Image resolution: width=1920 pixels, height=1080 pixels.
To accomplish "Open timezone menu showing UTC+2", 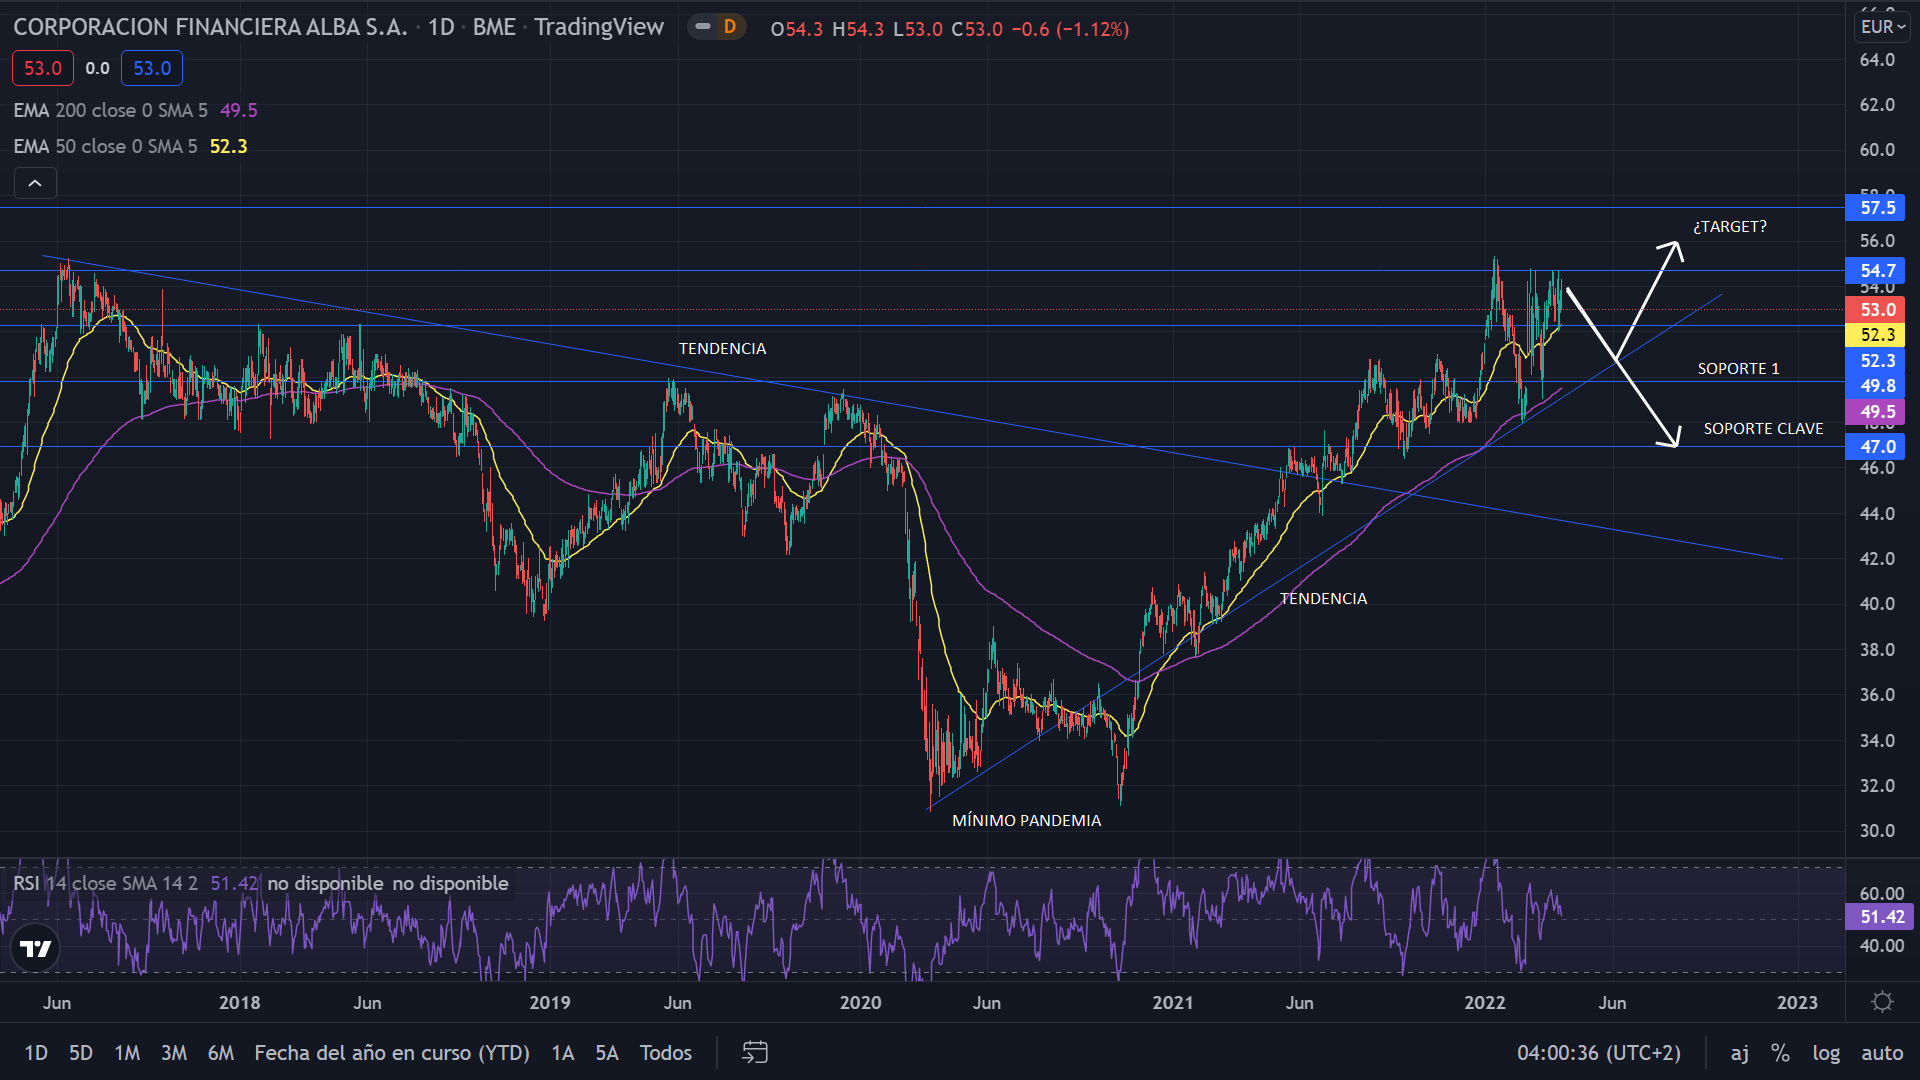I will coord(1598,1052).
